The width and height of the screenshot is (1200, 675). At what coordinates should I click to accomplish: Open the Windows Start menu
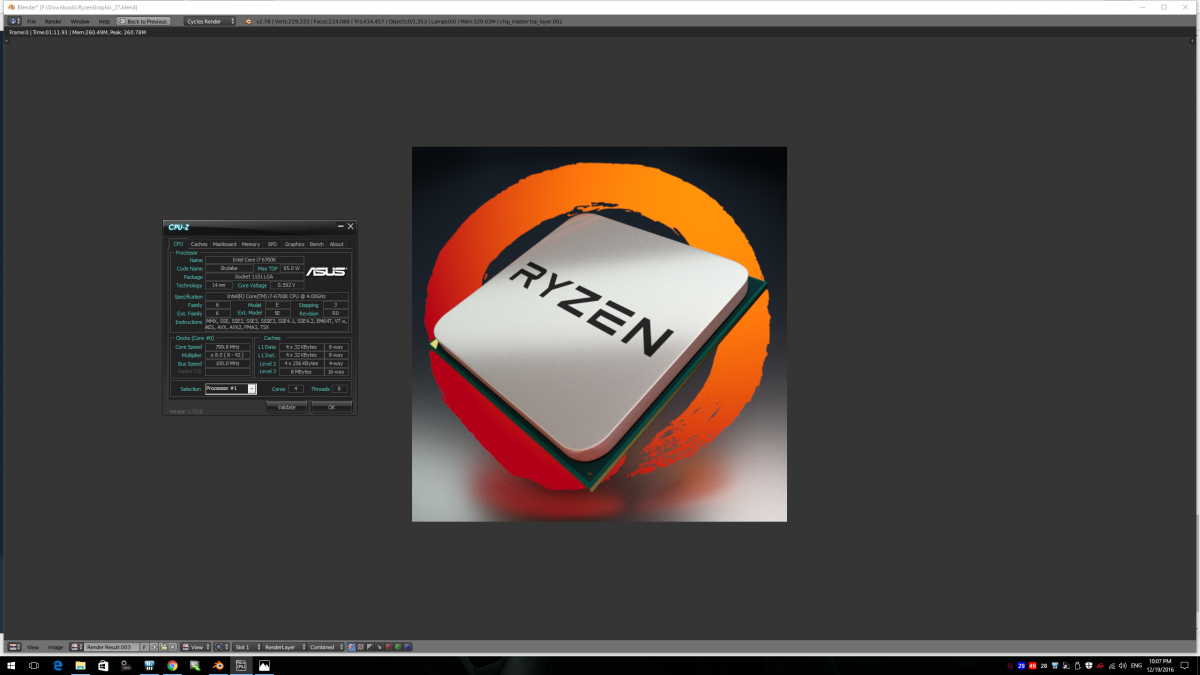[11, 665]
